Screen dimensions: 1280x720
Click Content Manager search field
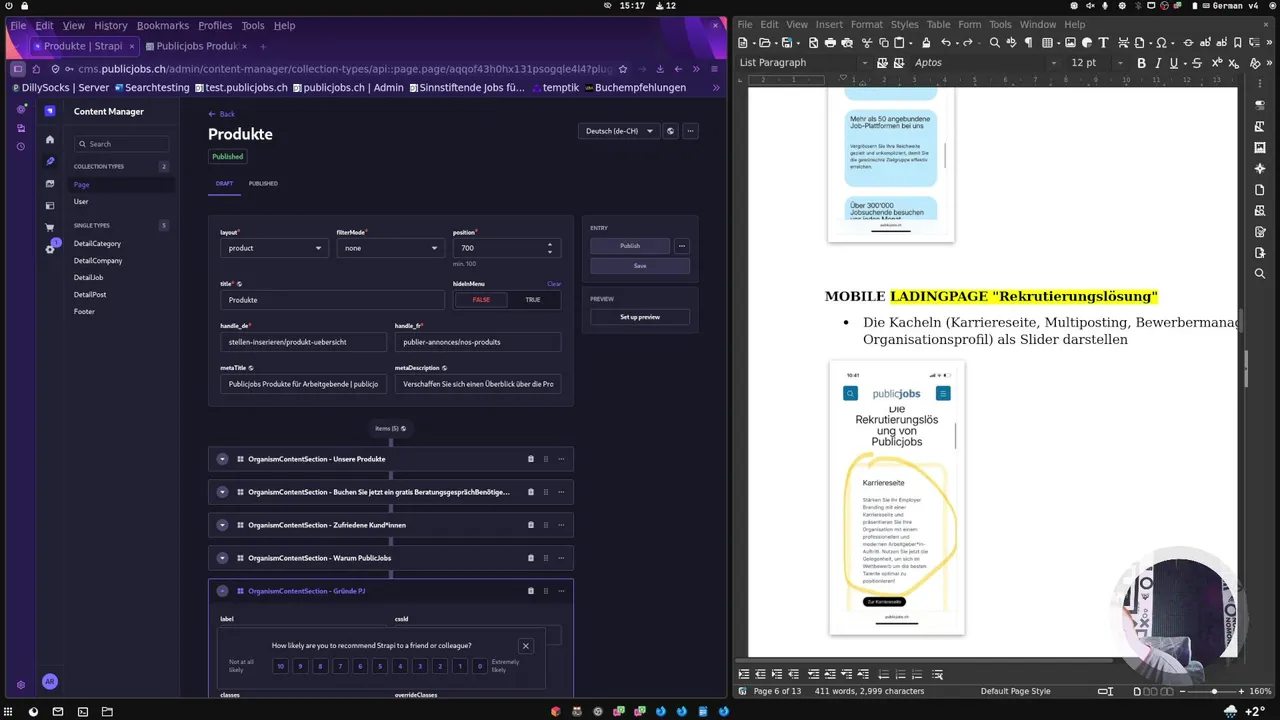click(x=122, y=144)
